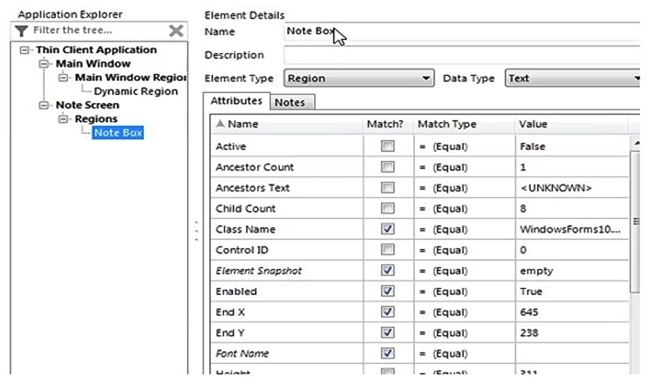
Task: Select Main Window tree item
Action: [93, 64]
